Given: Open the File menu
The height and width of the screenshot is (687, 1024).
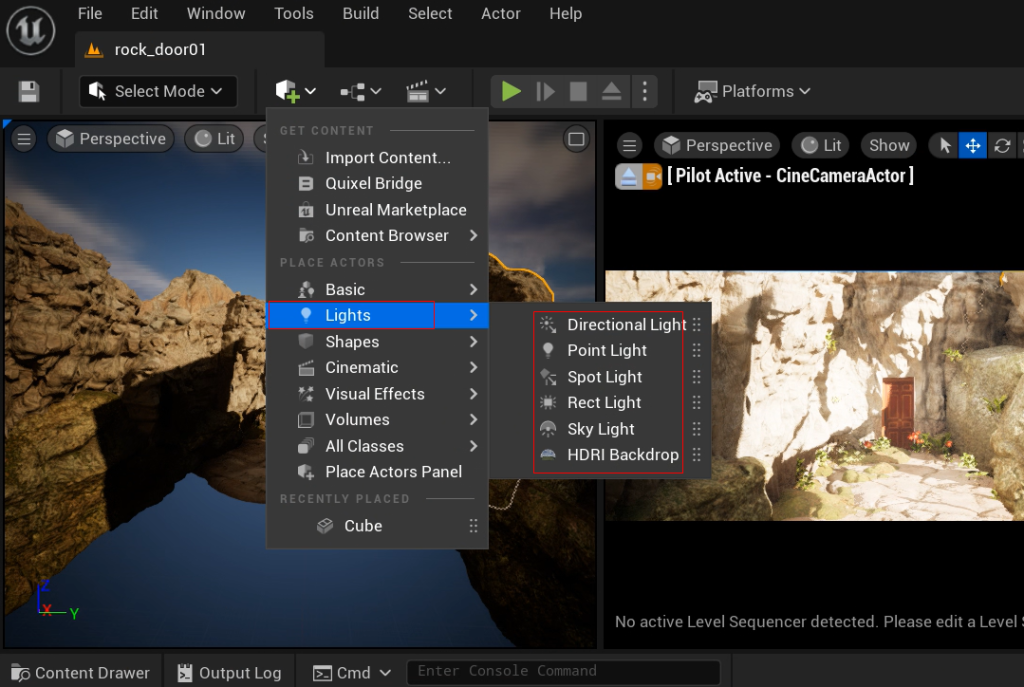Looking at the screenshot, I should pos(90,14).
